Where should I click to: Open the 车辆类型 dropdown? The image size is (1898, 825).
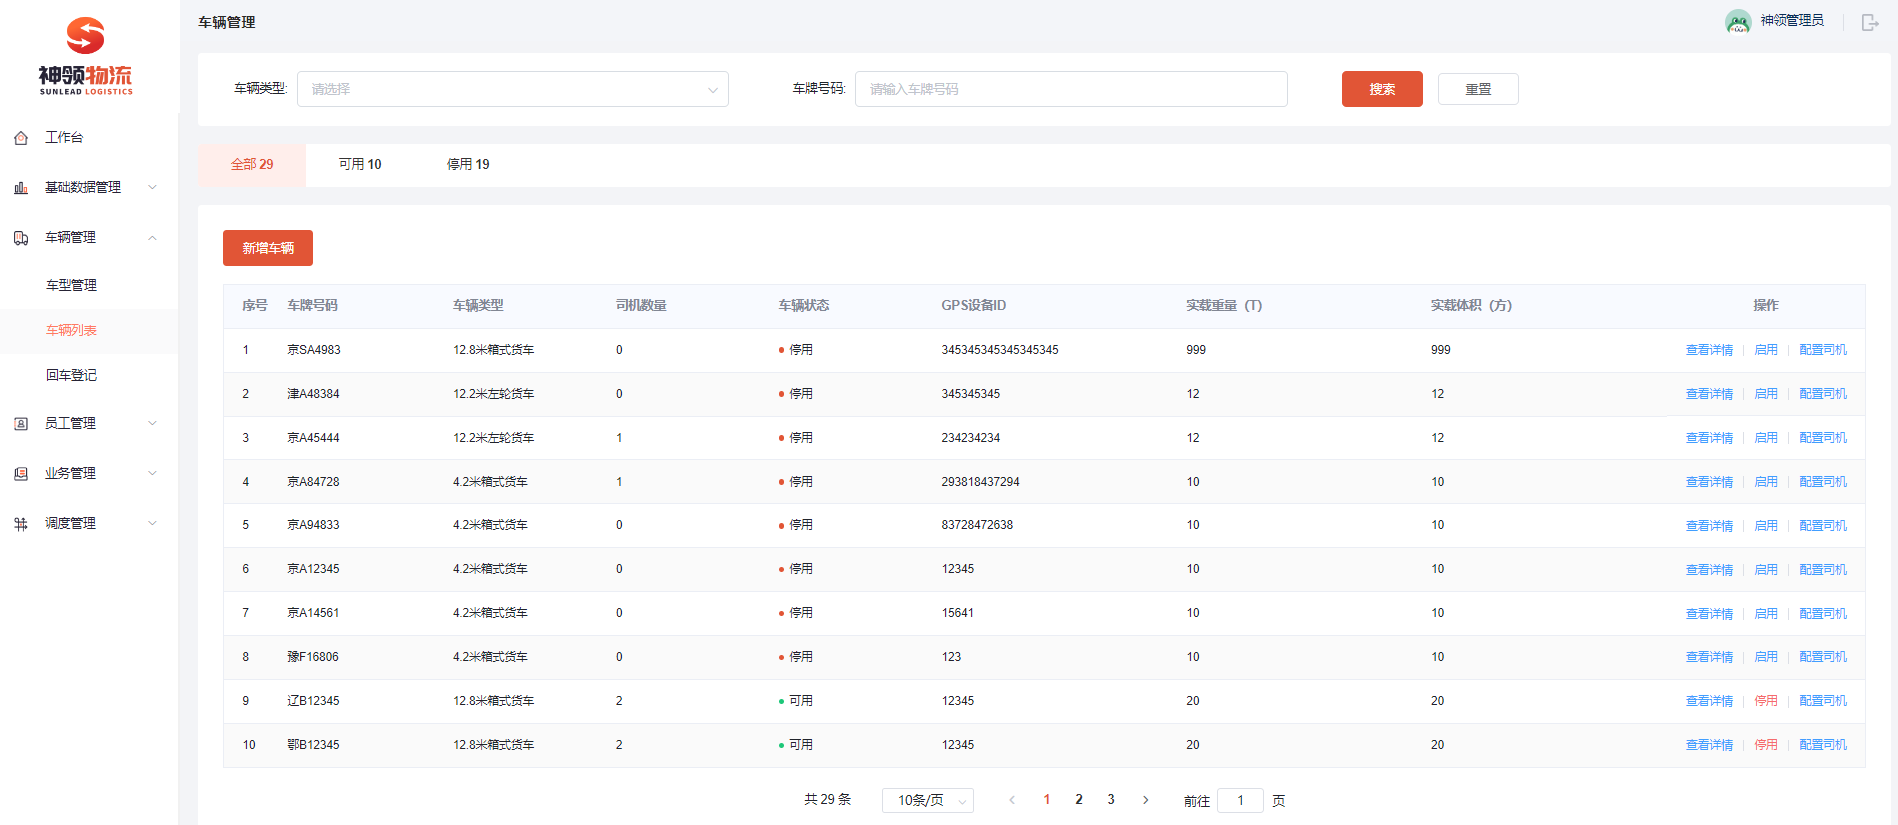click(512, 89)
